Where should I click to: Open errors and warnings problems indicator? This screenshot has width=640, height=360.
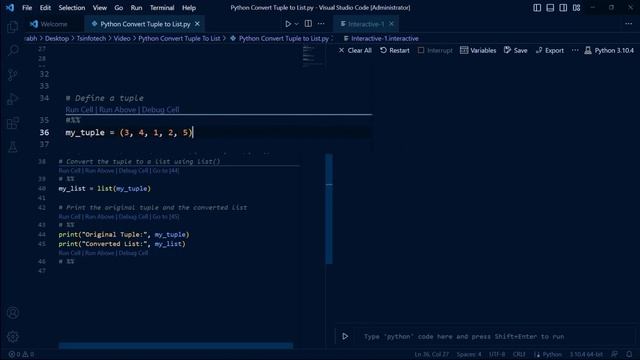(x=21, y=354)
